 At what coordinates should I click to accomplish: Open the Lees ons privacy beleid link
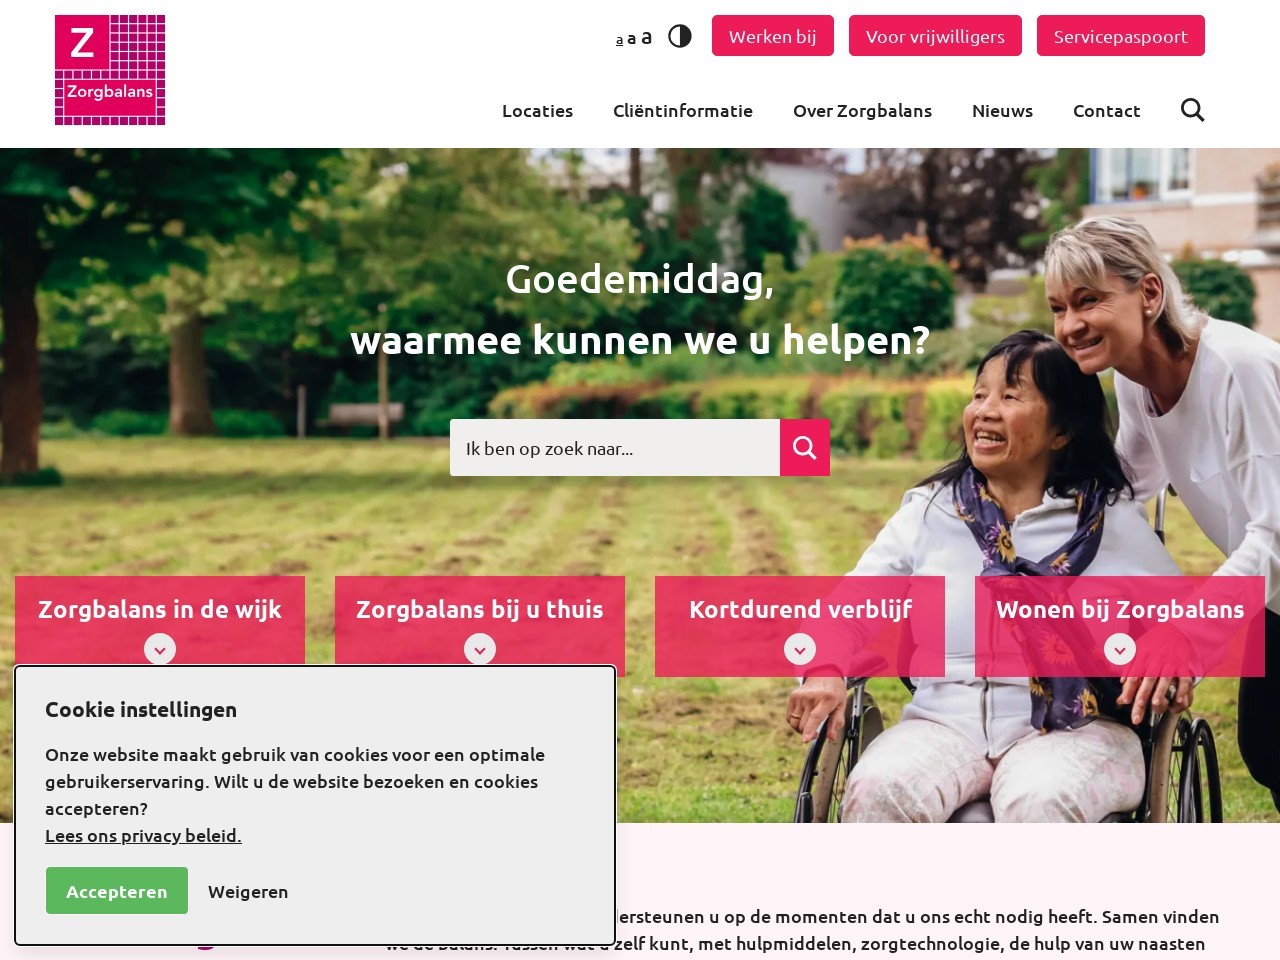(143, 836)
